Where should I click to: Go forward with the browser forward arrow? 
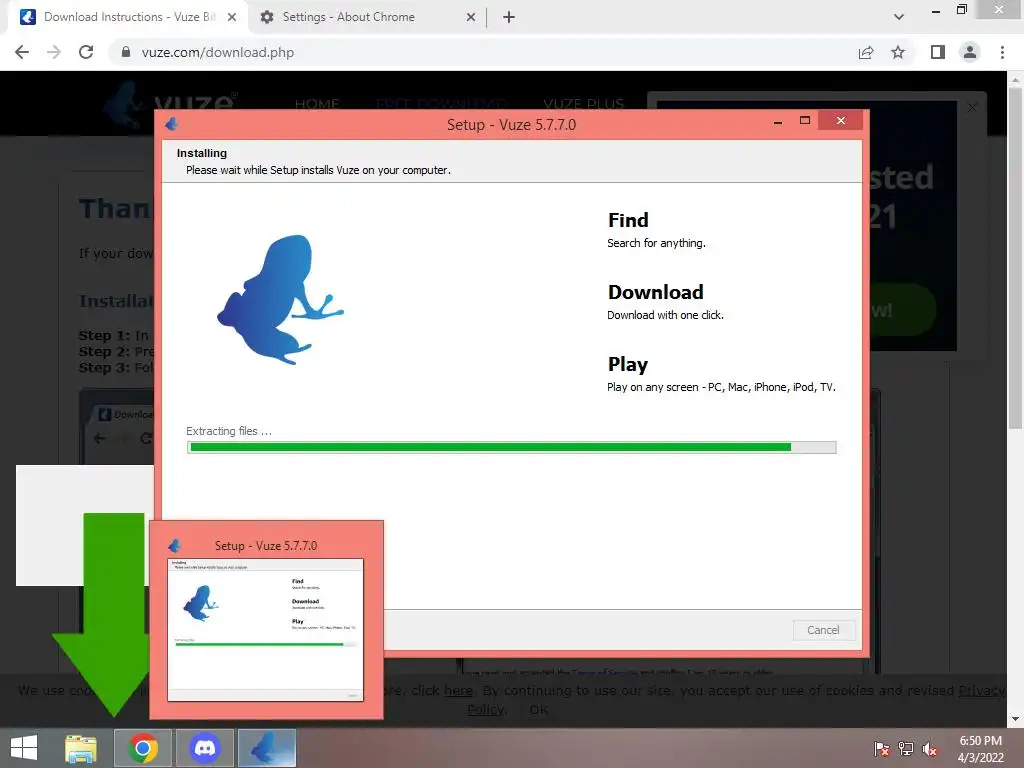click(54, 52)
